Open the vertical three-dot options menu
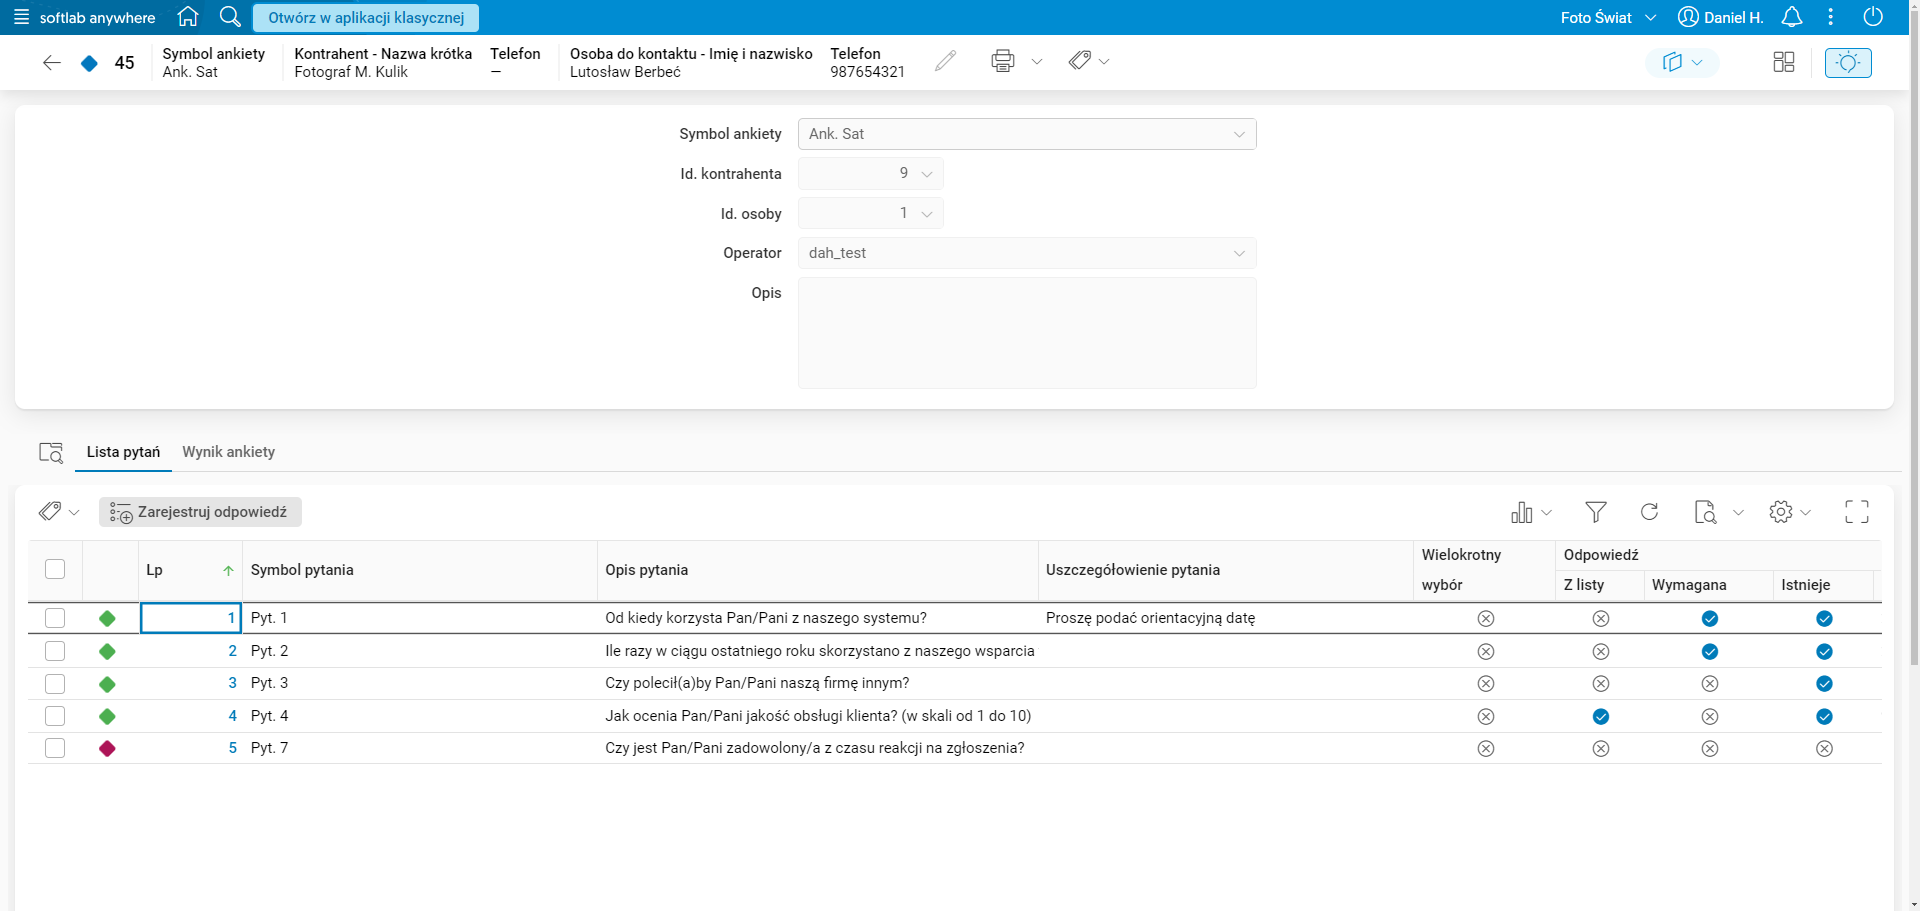 pyautogui.click(x=1831, y=17)
